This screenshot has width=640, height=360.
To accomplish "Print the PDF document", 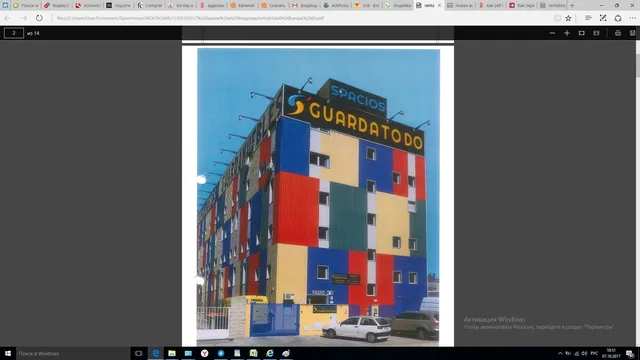I will click(x=618, y=33).
